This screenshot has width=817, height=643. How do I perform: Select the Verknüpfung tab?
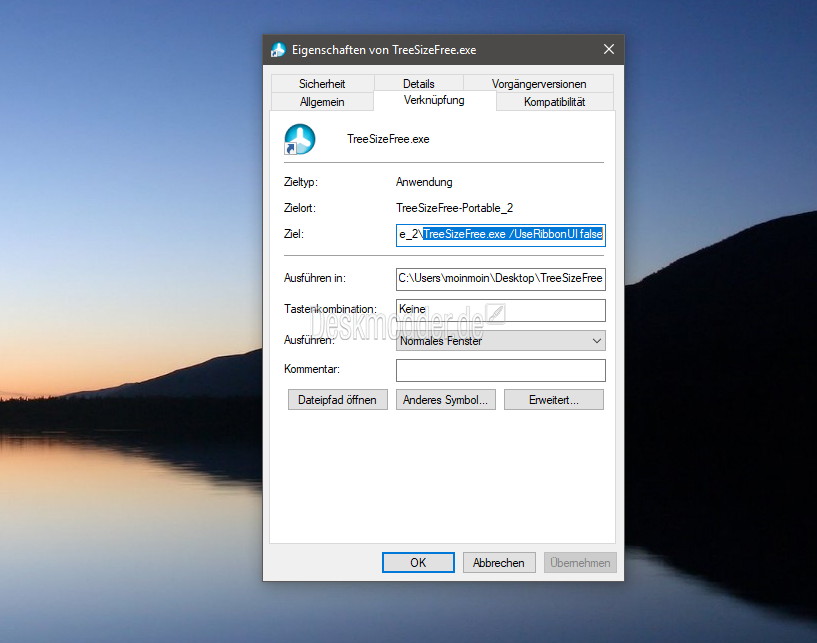434,100
